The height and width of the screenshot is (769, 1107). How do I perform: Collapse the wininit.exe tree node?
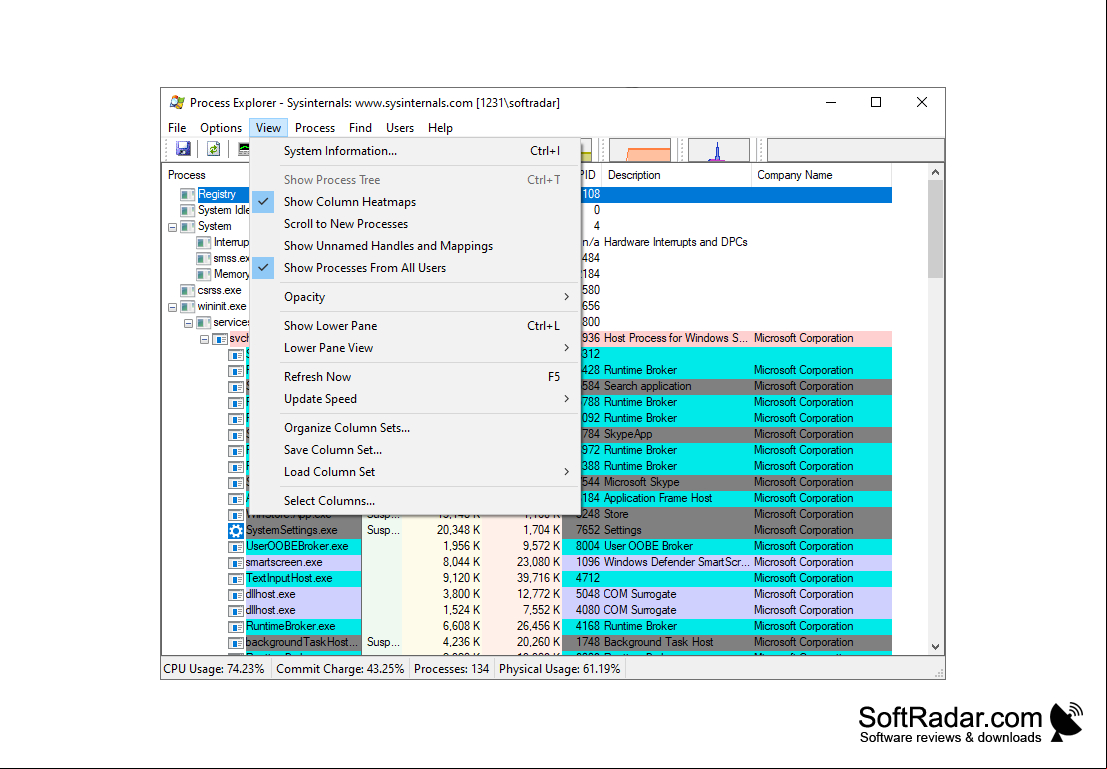coord(172,307)
